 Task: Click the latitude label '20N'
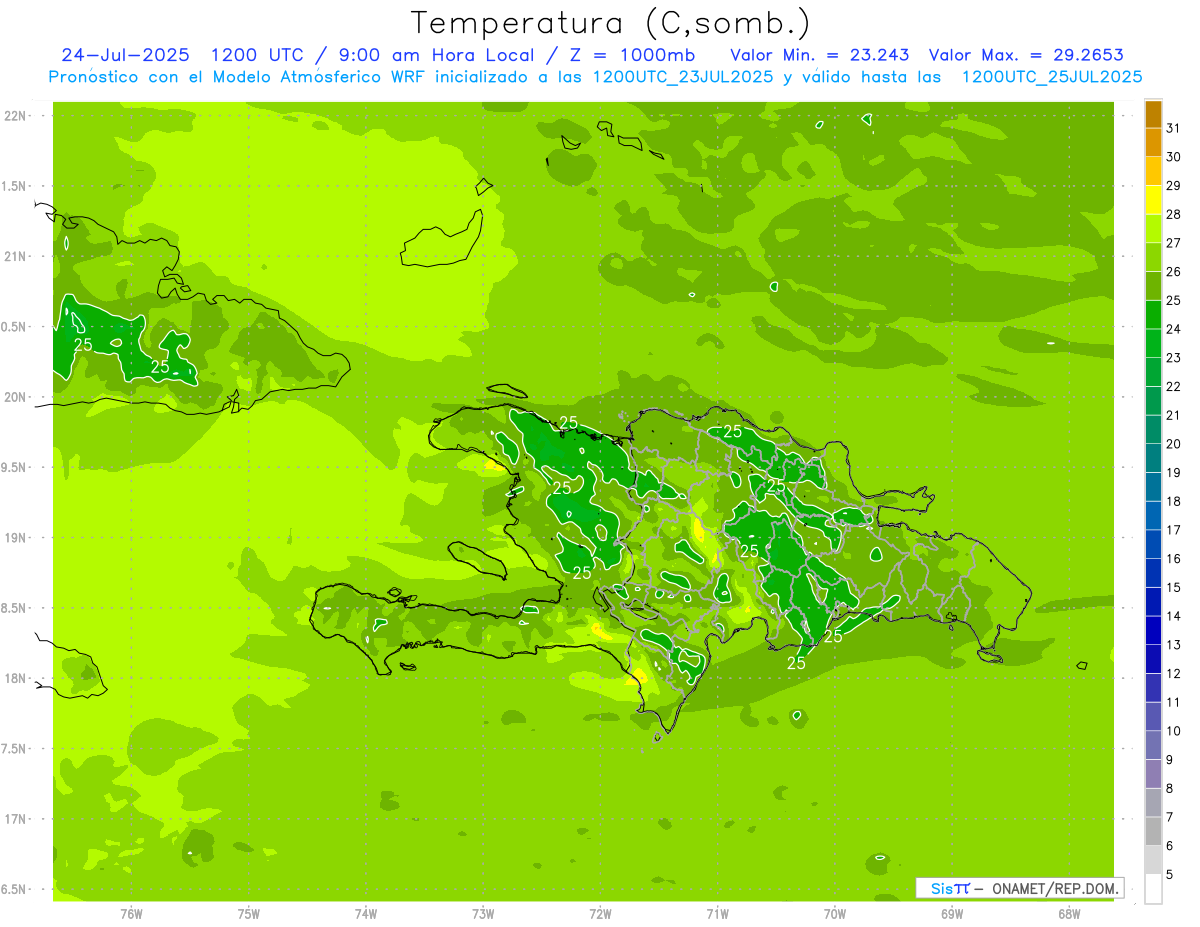pos(15,397)
